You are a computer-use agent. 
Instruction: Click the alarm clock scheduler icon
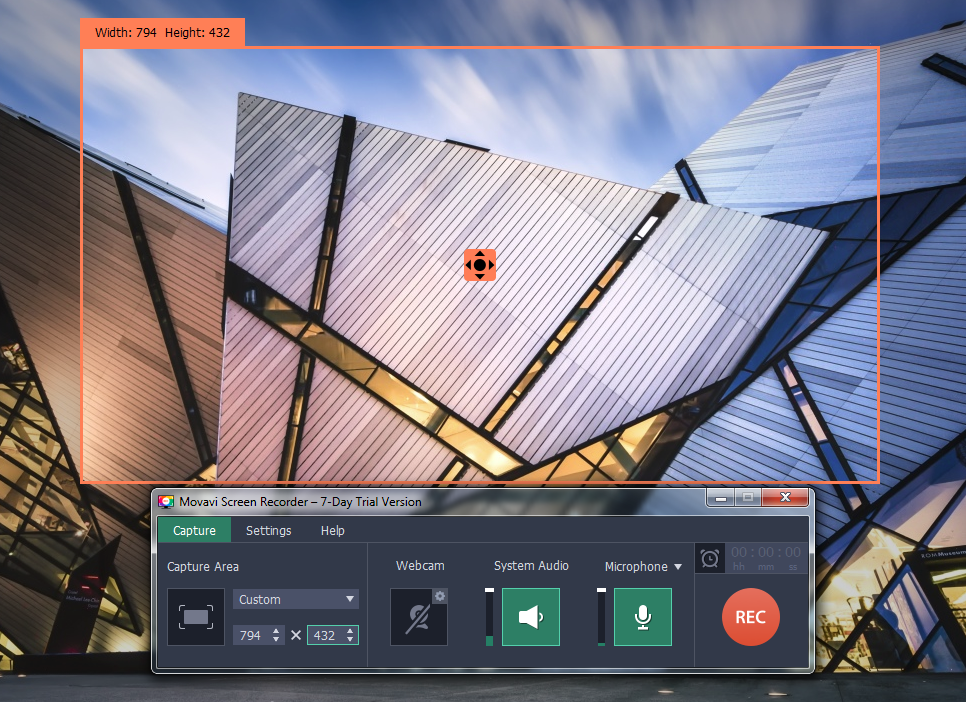pyautogui.click(x=710, y=558)
